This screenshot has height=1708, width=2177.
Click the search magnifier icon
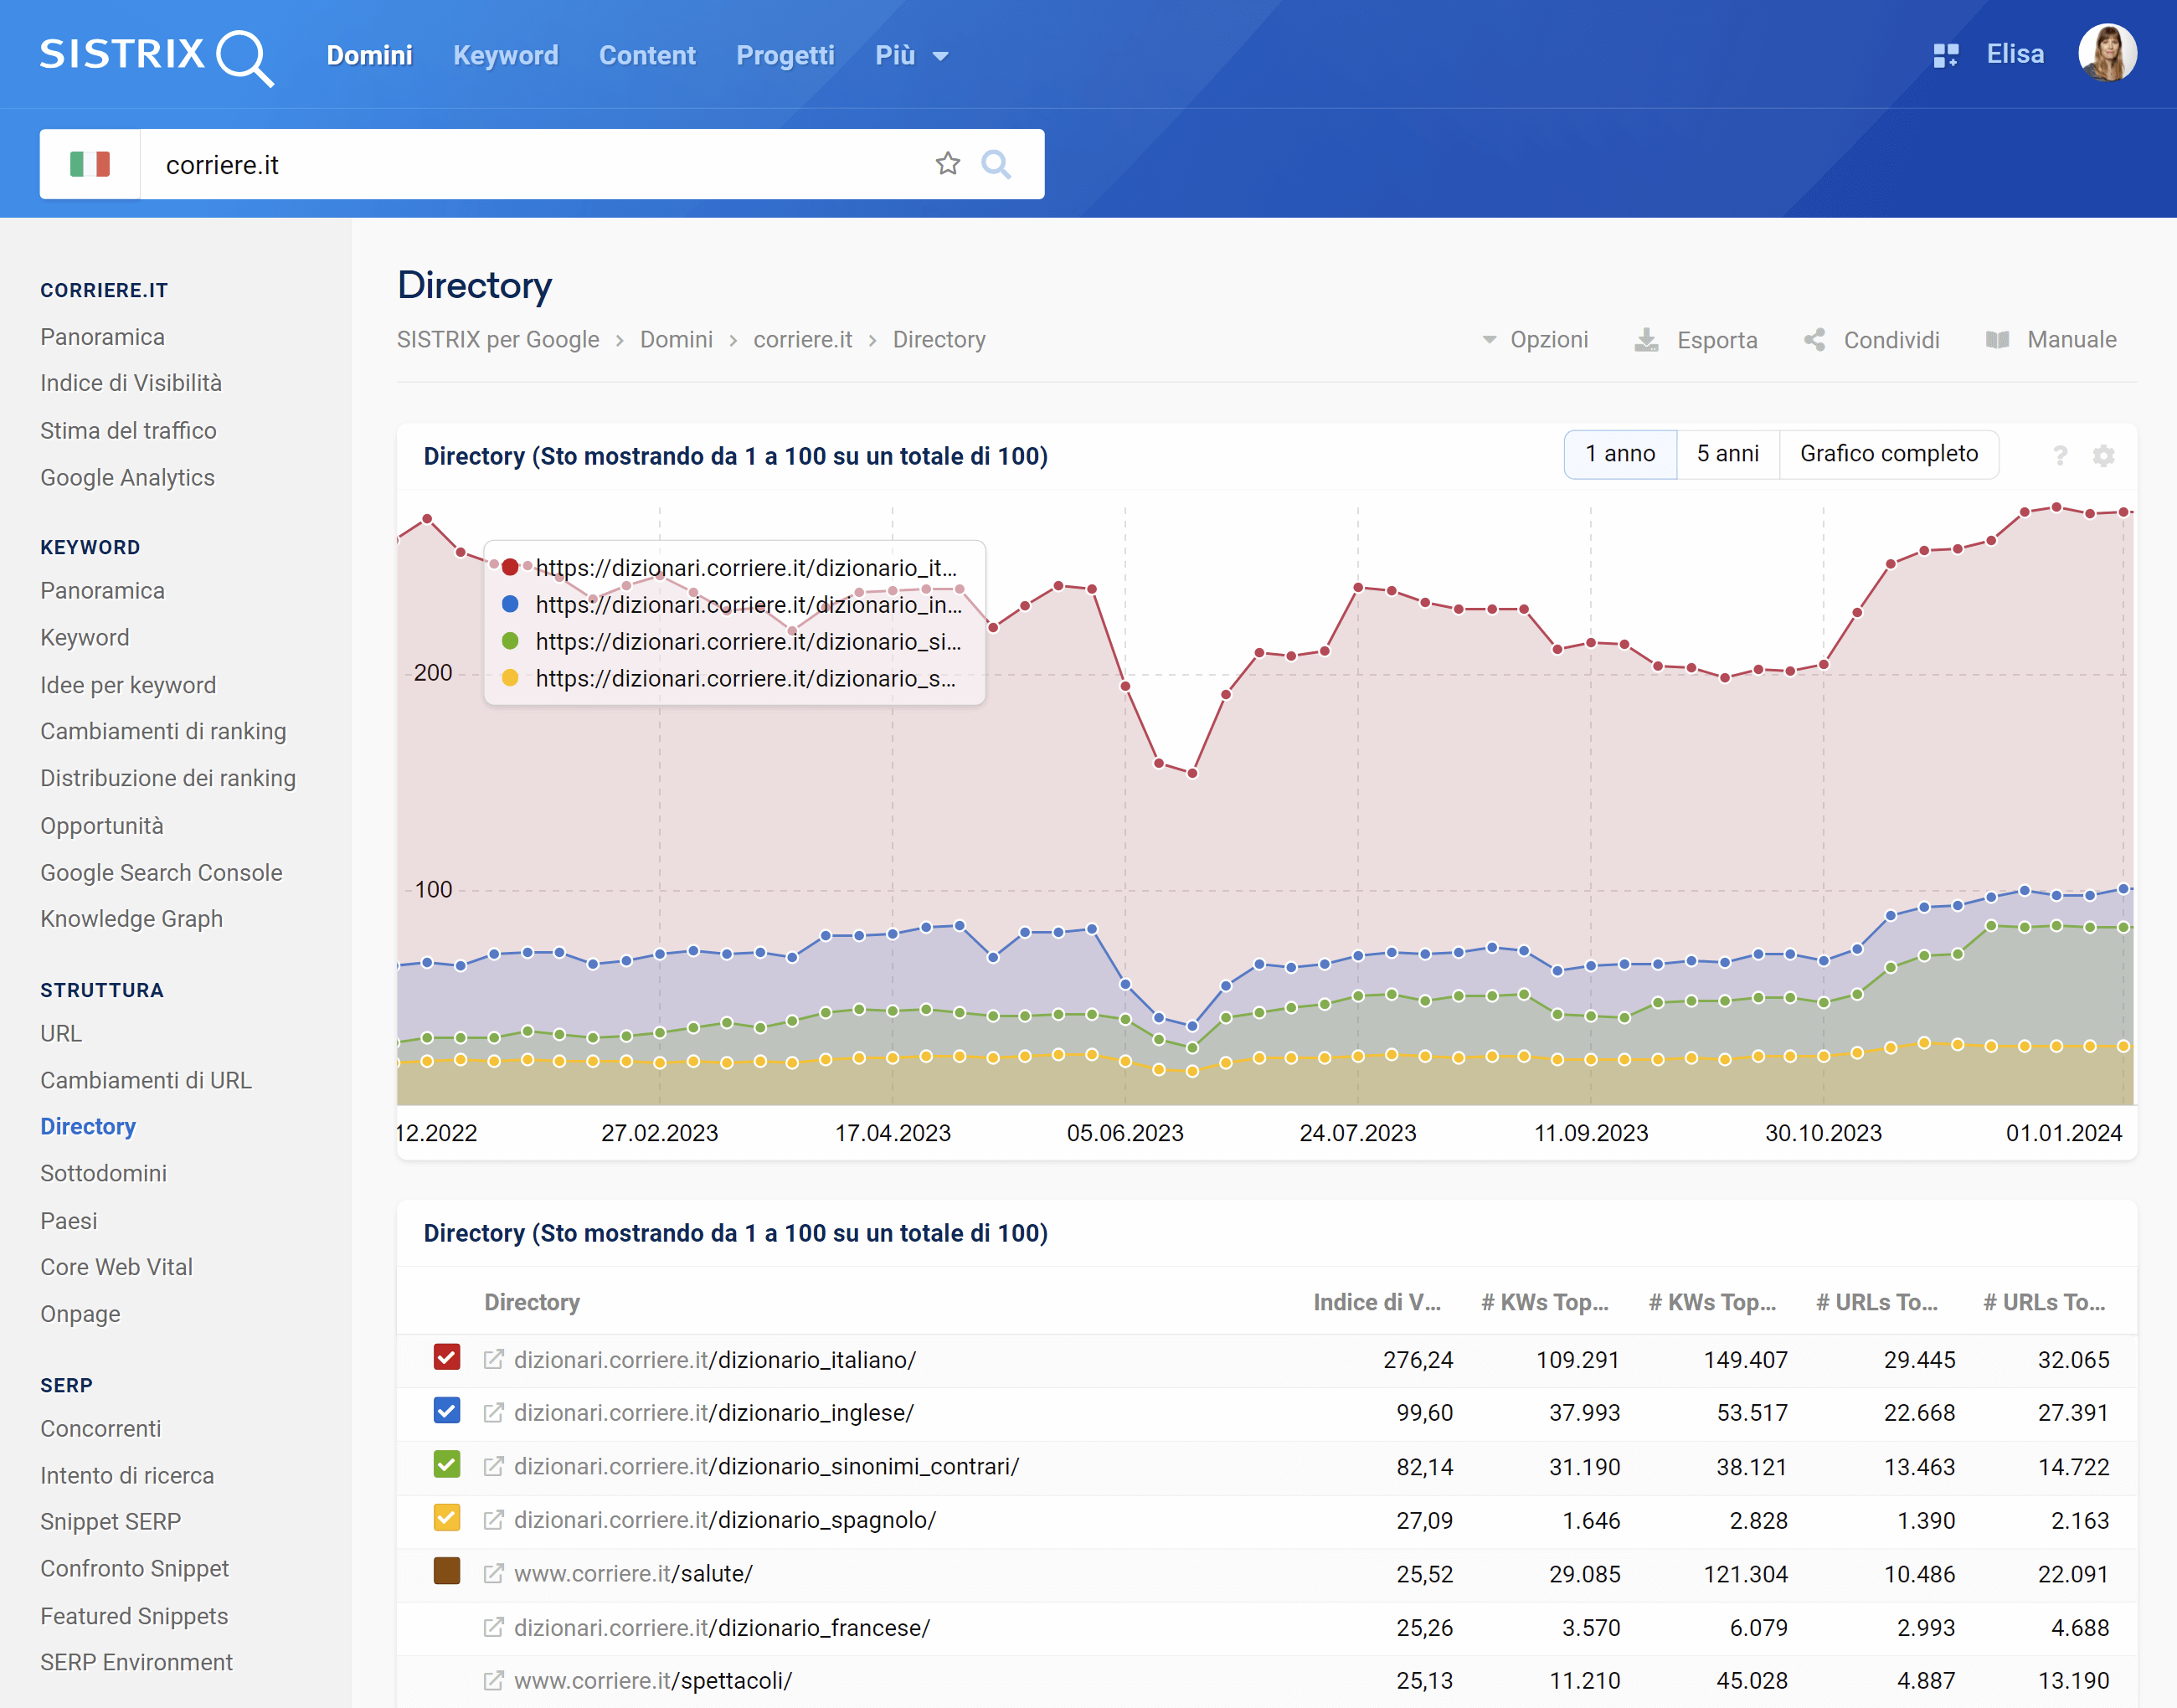coord(996,164)
